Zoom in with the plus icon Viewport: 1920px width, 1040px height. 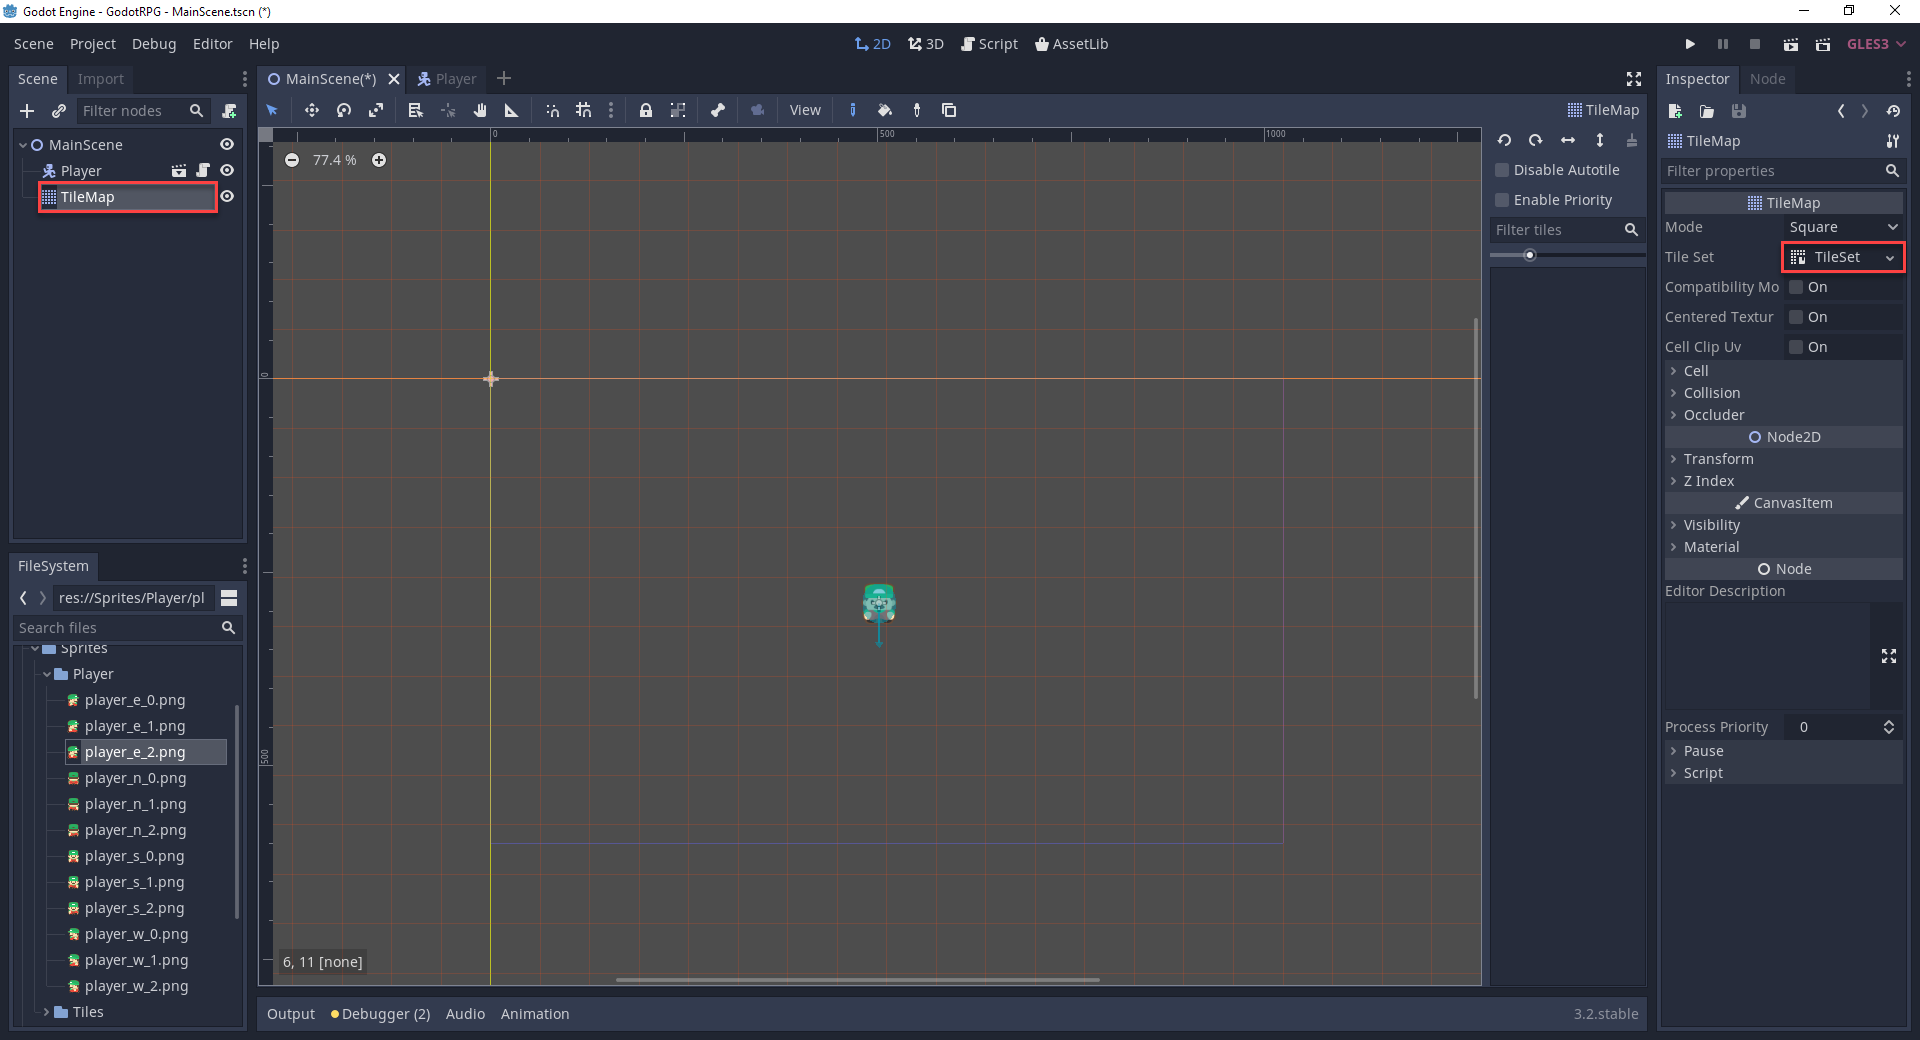pos(379,160)
